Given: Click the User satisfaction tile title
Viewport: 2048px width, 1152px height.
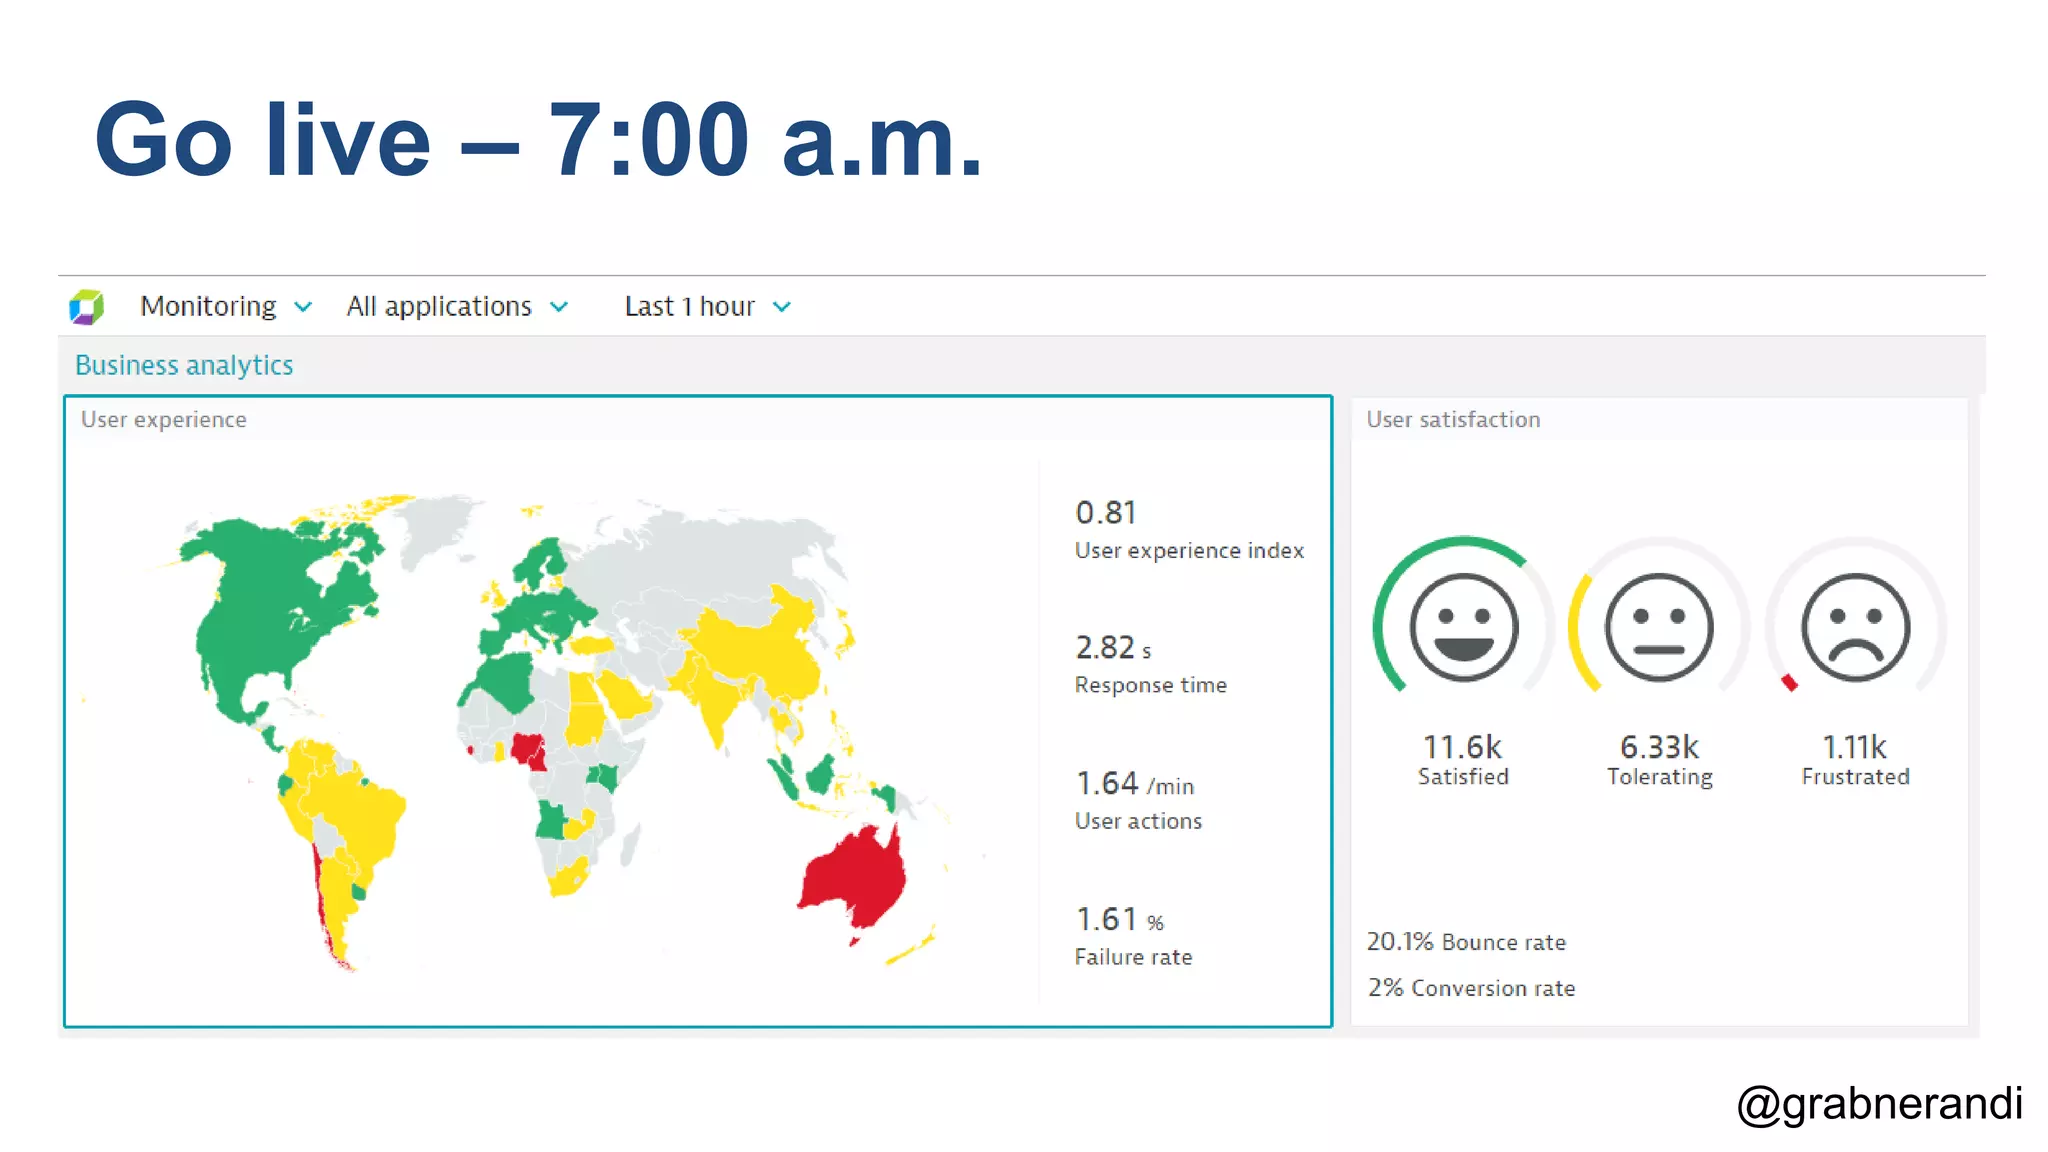Looking at the screenshot, I should [1453, 419].
